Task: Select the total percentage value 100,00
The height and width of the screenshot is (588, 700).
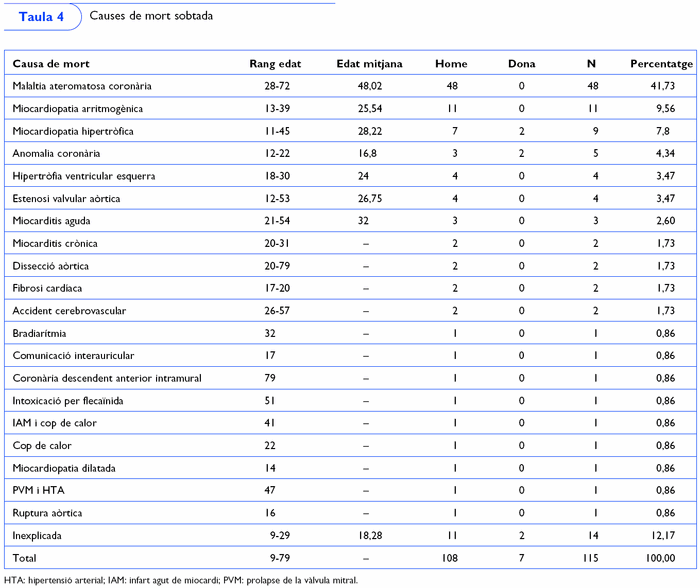Action: tap(659, 557)
